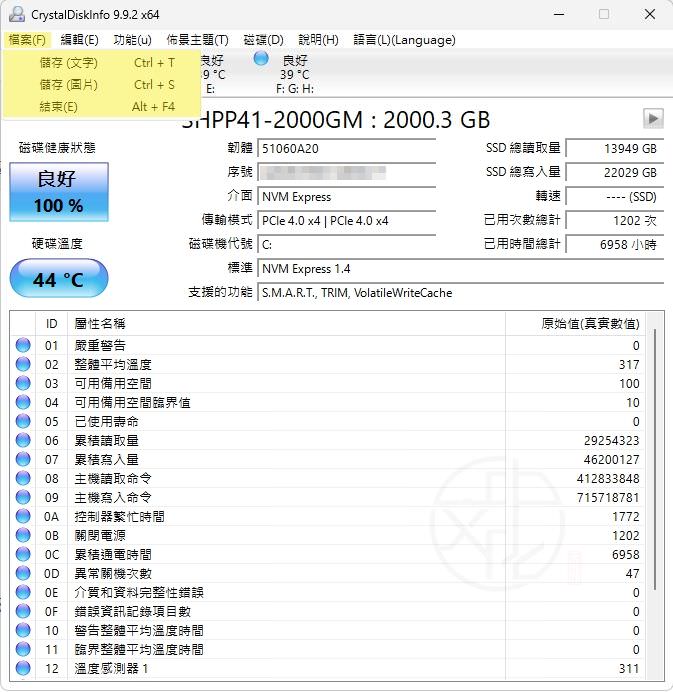Select the 主機讀取命令 raw value 412833848
Image resolution: width=673 pixels, height=692 pixels.
point(608,478)
